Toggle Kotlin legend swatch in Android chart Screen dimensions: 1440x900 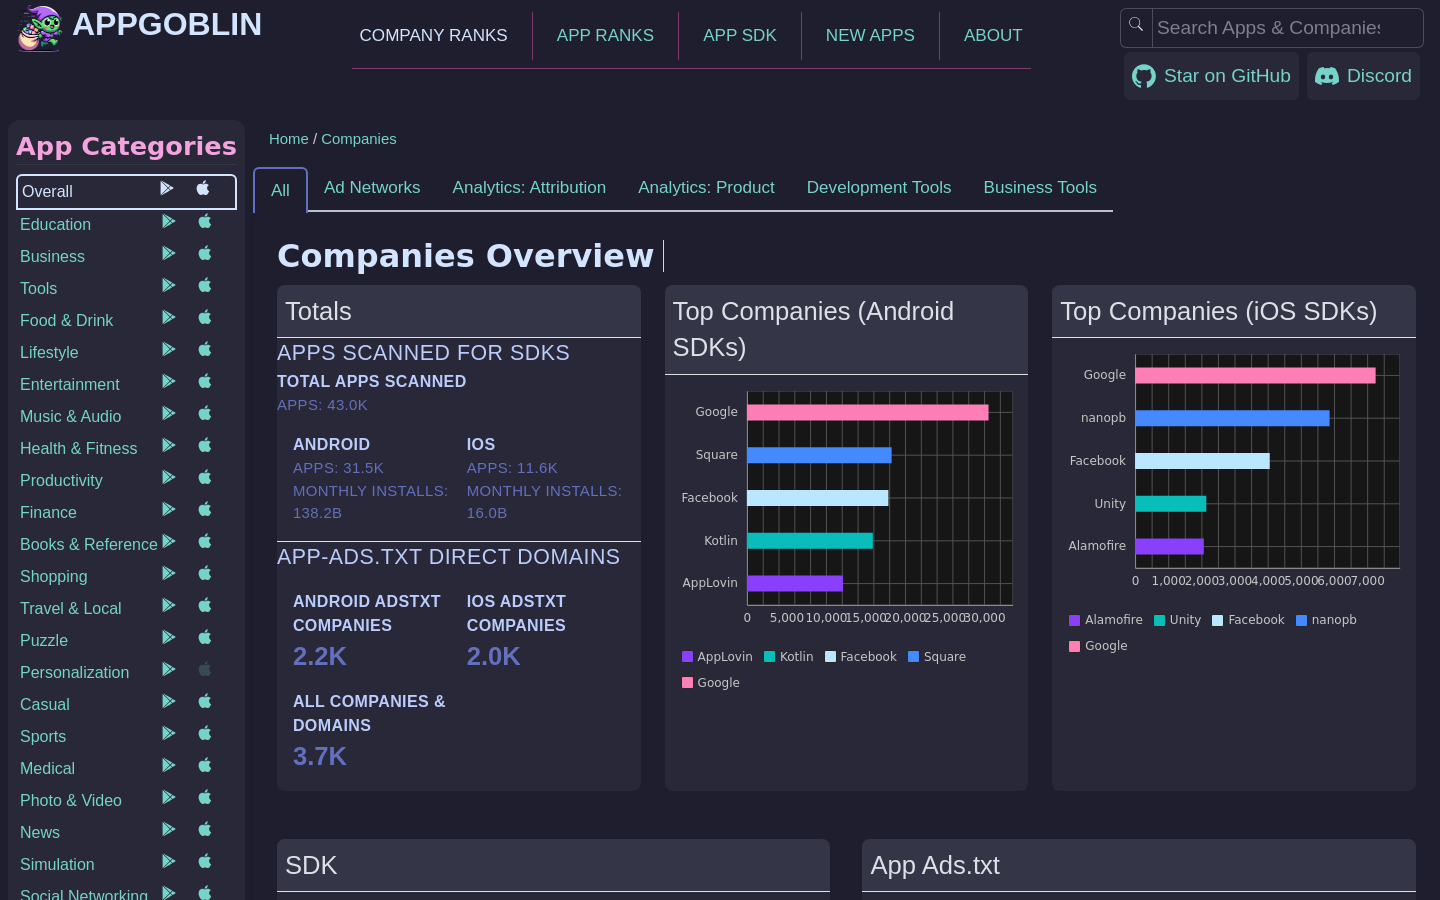(x=770, y=657)
